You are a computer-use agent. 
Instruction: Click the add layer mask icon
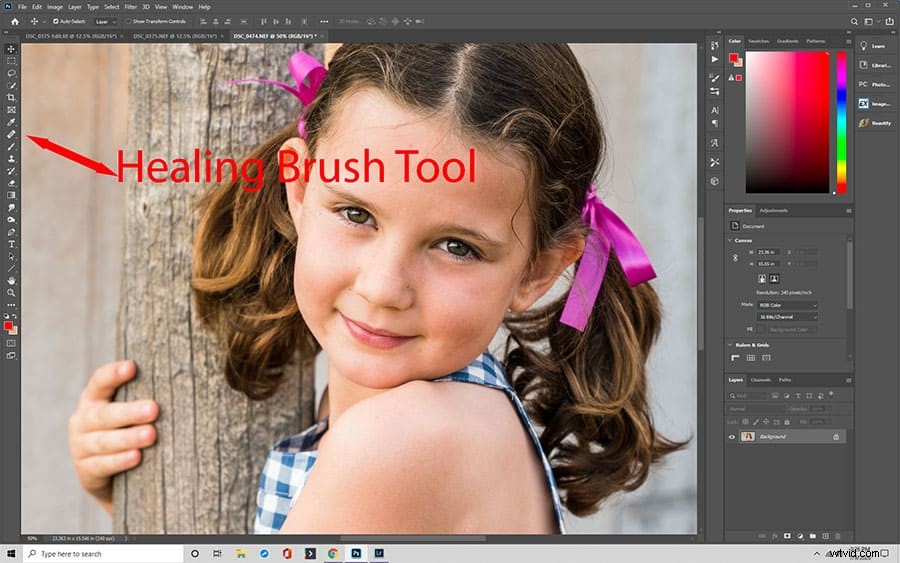tap(788, 536)
